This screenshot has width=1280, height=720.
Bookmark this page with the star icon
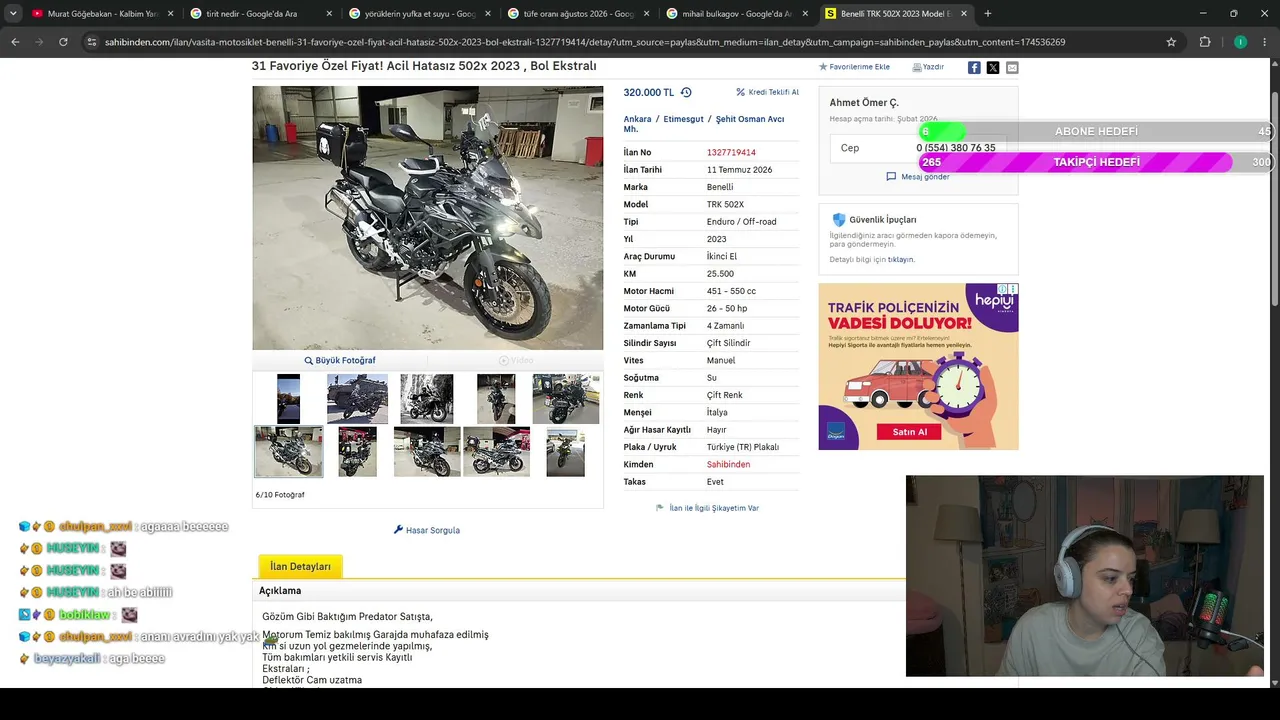click(x=1171, y=42)
